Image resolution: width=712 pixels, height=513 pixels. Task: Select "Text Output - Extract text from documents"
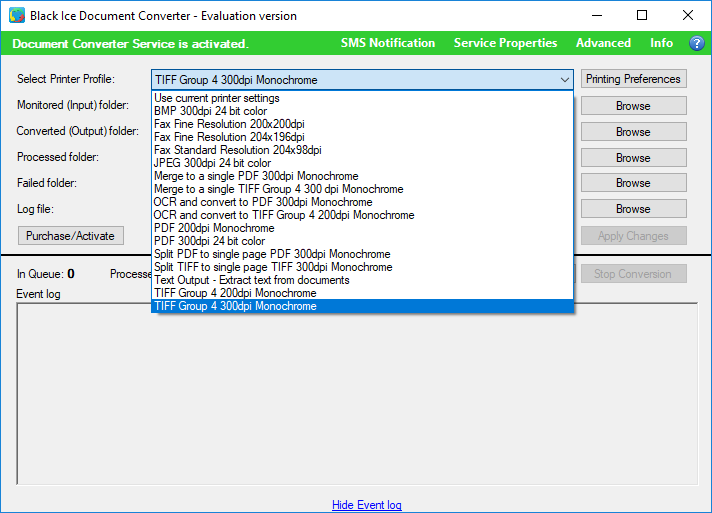(252, 280)
